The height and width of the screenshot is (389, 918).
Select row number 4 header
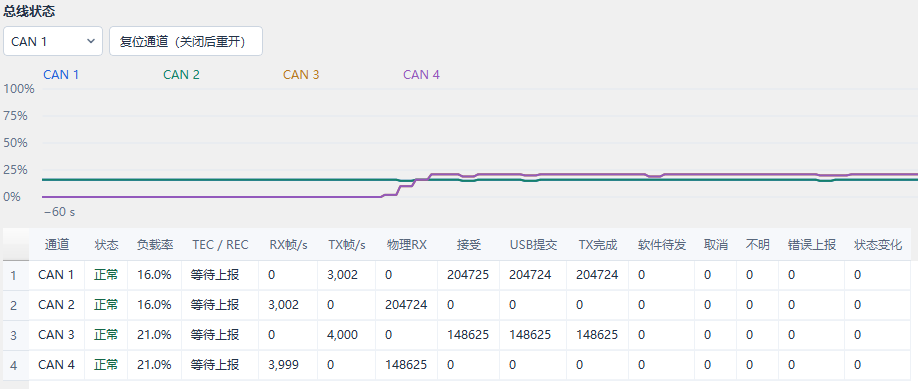pos(15,366)
